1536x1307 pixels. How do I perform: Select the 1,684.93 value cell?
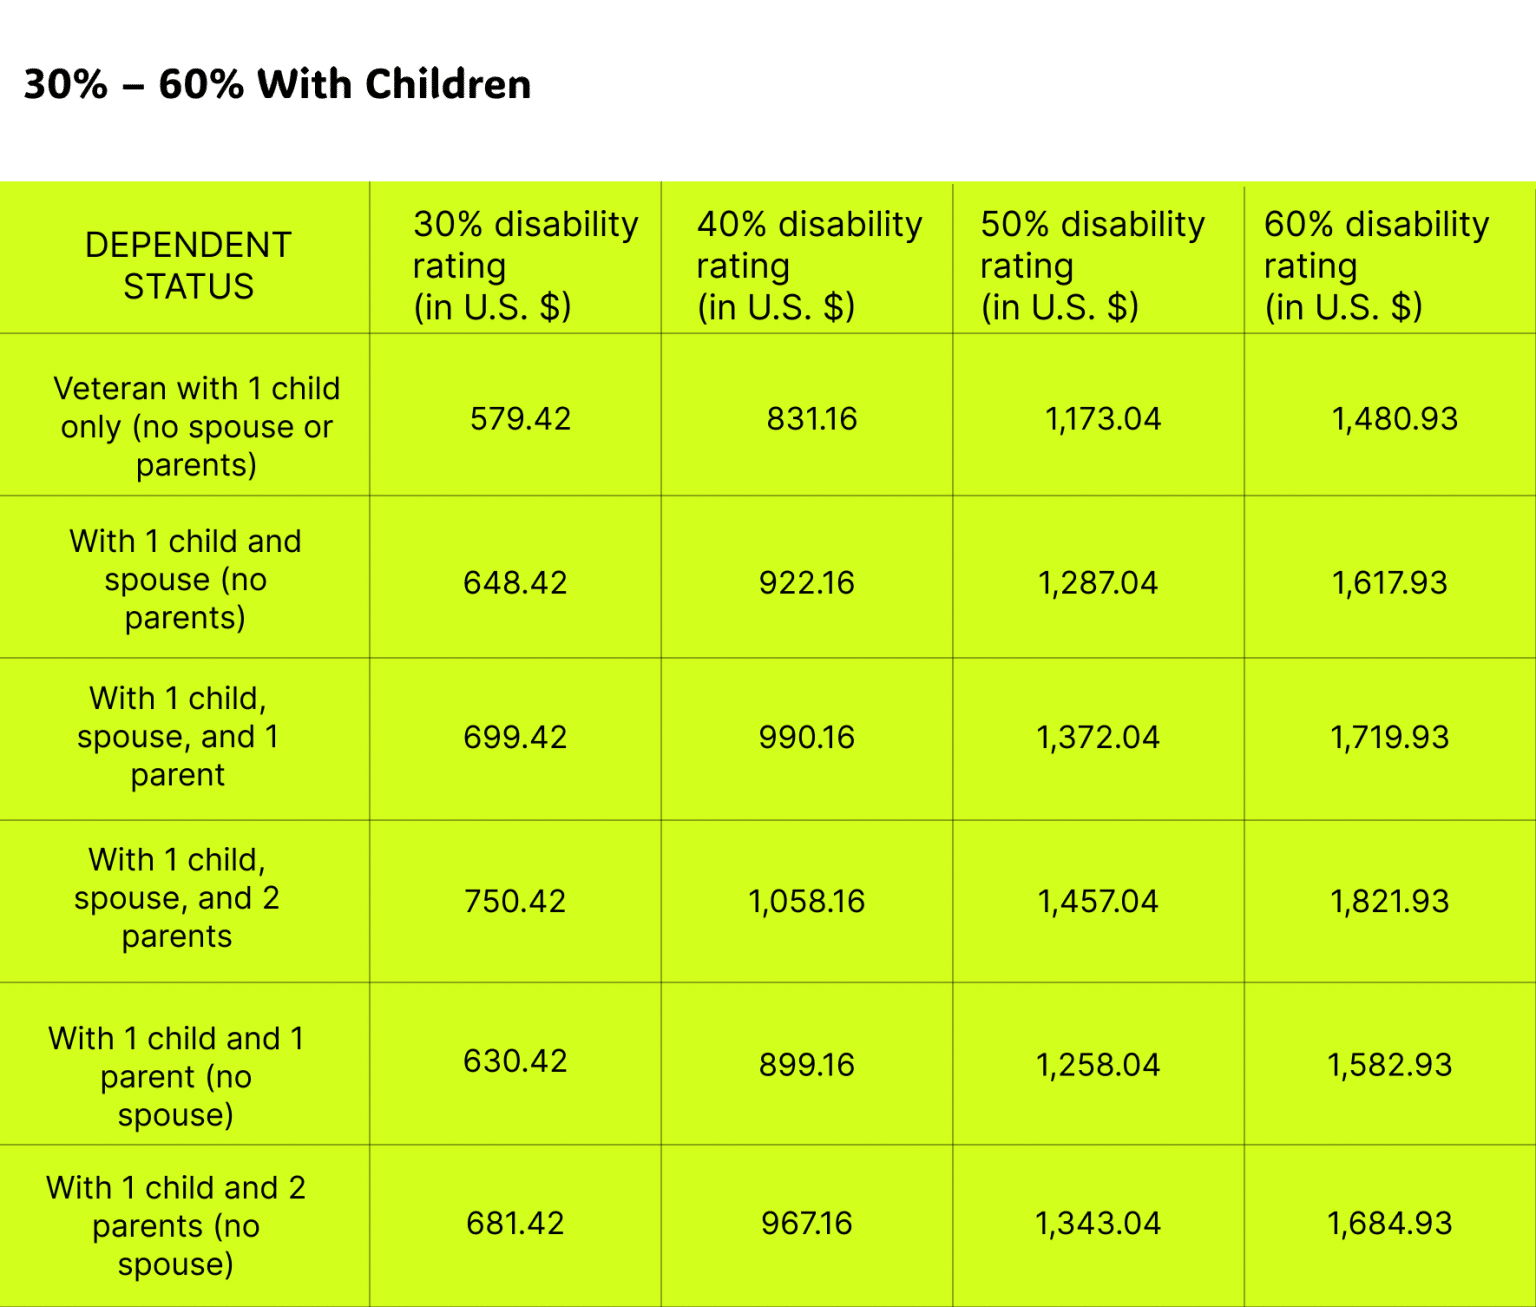tap(1389, 1224)
